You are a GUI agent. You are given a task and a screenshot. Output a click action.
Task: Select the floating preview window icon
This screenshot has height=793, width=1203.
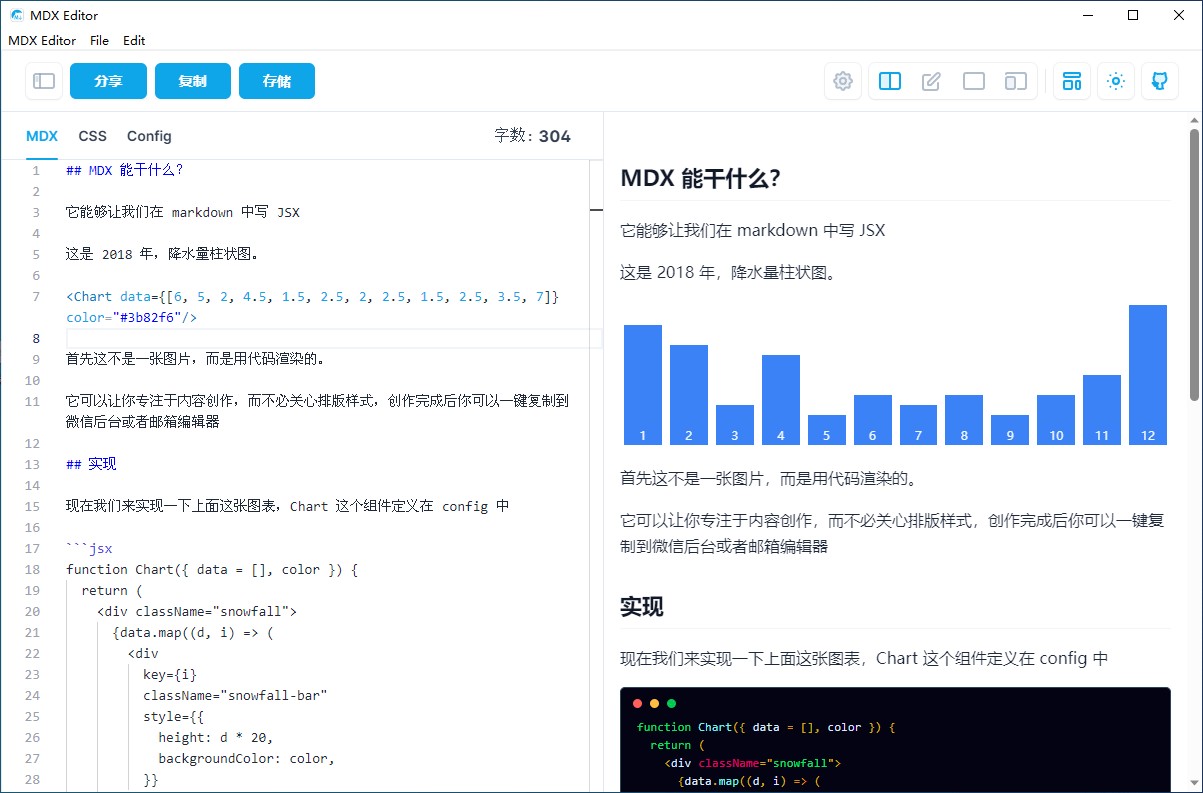coord(1015,81)
